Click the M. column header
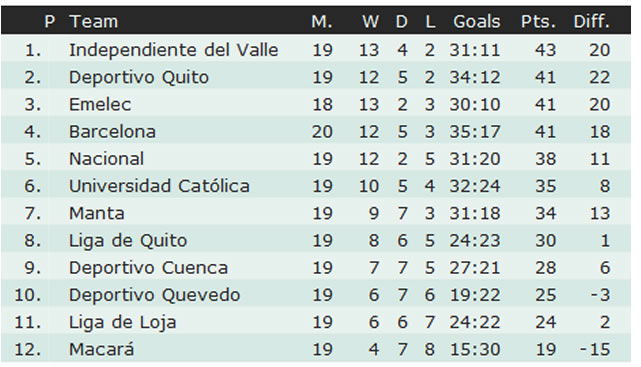 click(322, 21)
